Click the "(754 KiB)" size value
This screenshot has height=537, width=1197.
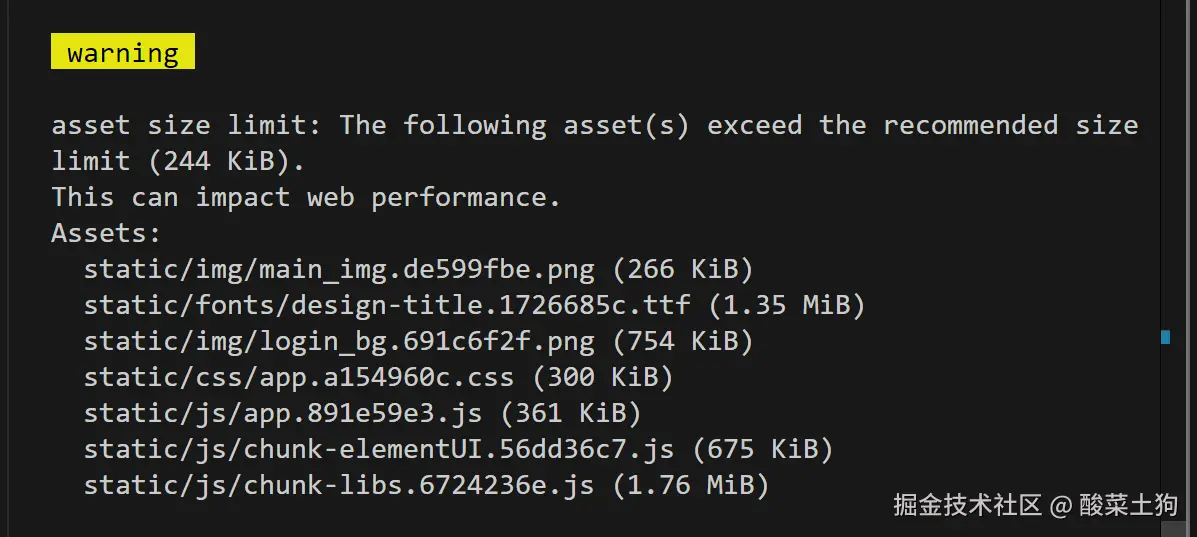682,341
